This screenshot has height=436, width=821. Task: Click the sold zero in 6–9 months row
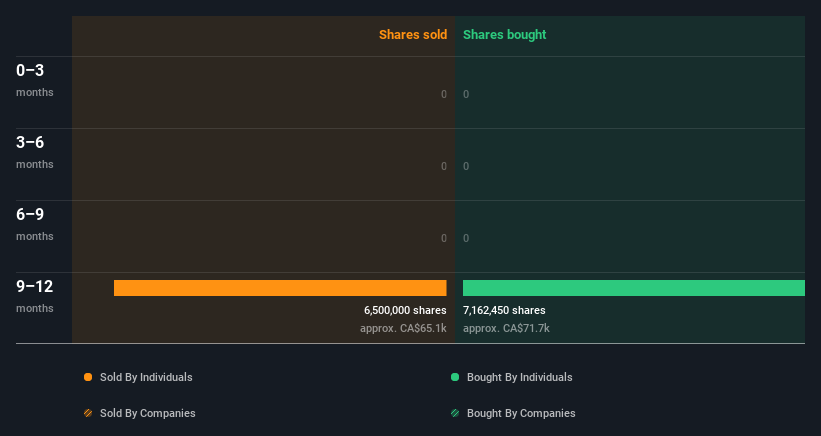[443, 239]
